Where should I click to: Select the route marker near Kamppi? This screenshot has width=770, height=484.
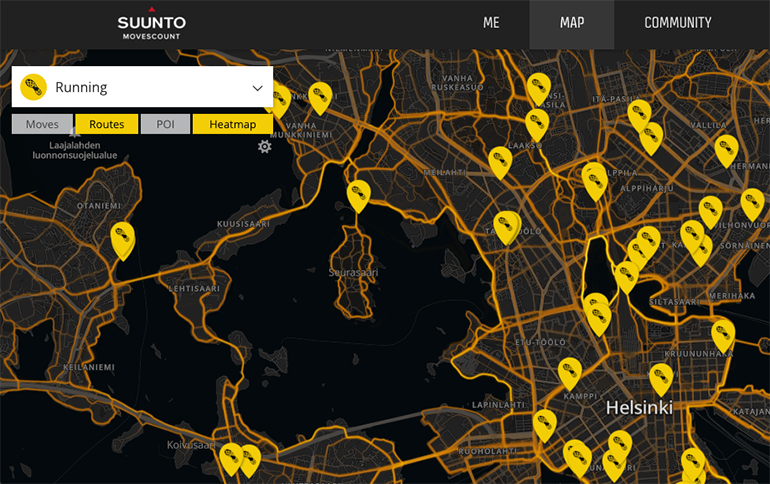[570, 373]
